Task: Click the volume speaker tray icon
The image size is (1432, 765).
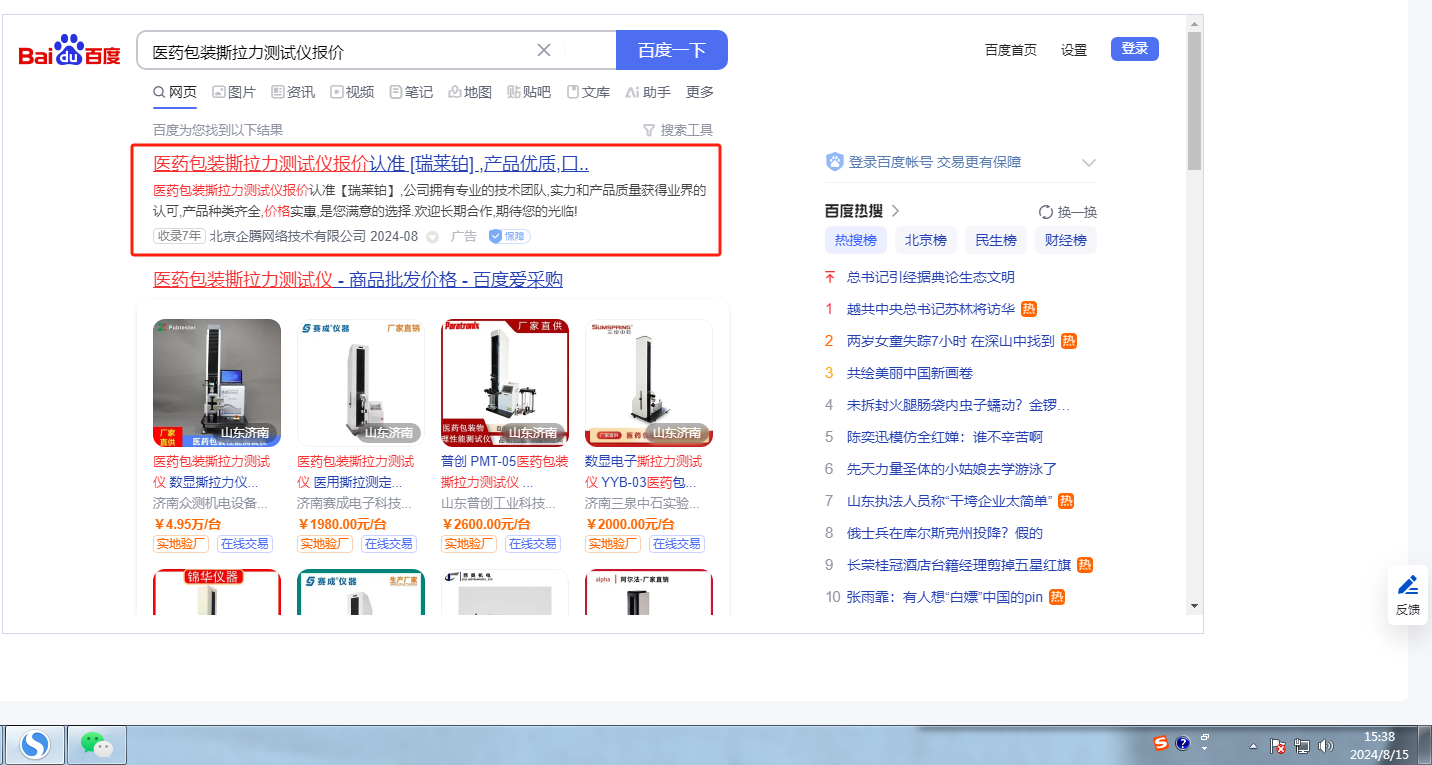Action: 1327,746
